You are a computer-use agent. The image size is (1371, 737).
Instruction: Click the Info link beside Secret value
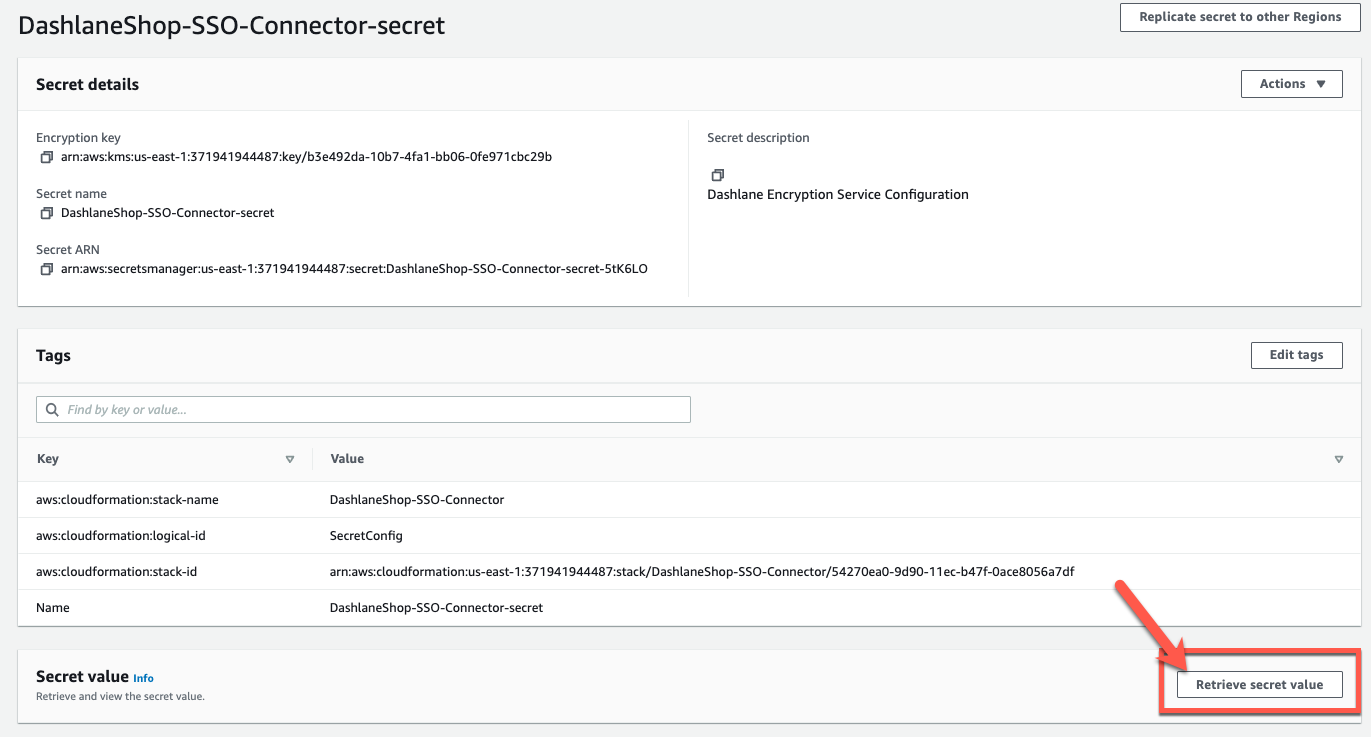point(143,678)
